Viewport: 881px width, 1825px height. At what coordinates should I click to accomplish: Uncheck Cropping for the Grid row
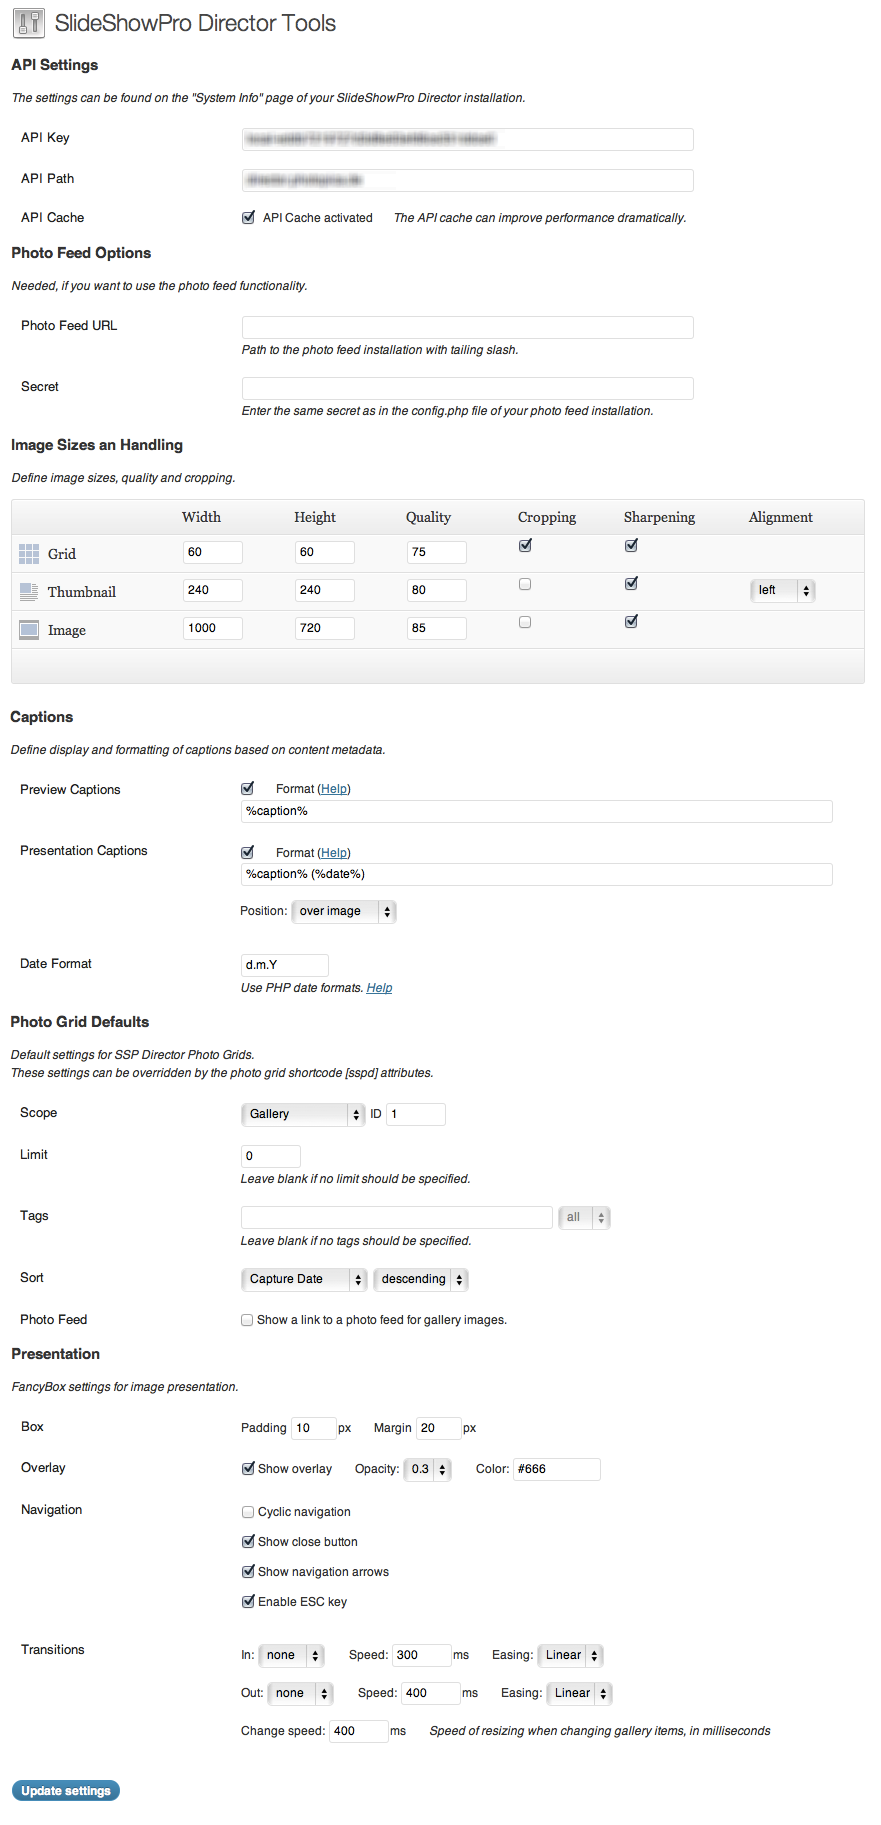click(525, 545)
